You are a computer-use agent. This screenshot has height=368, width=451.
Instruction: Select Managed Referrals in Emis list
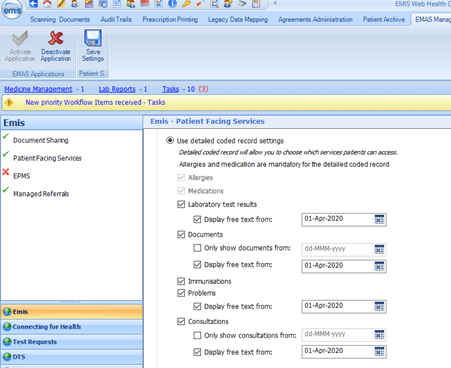pyautogui.click(x=41, y=194)
